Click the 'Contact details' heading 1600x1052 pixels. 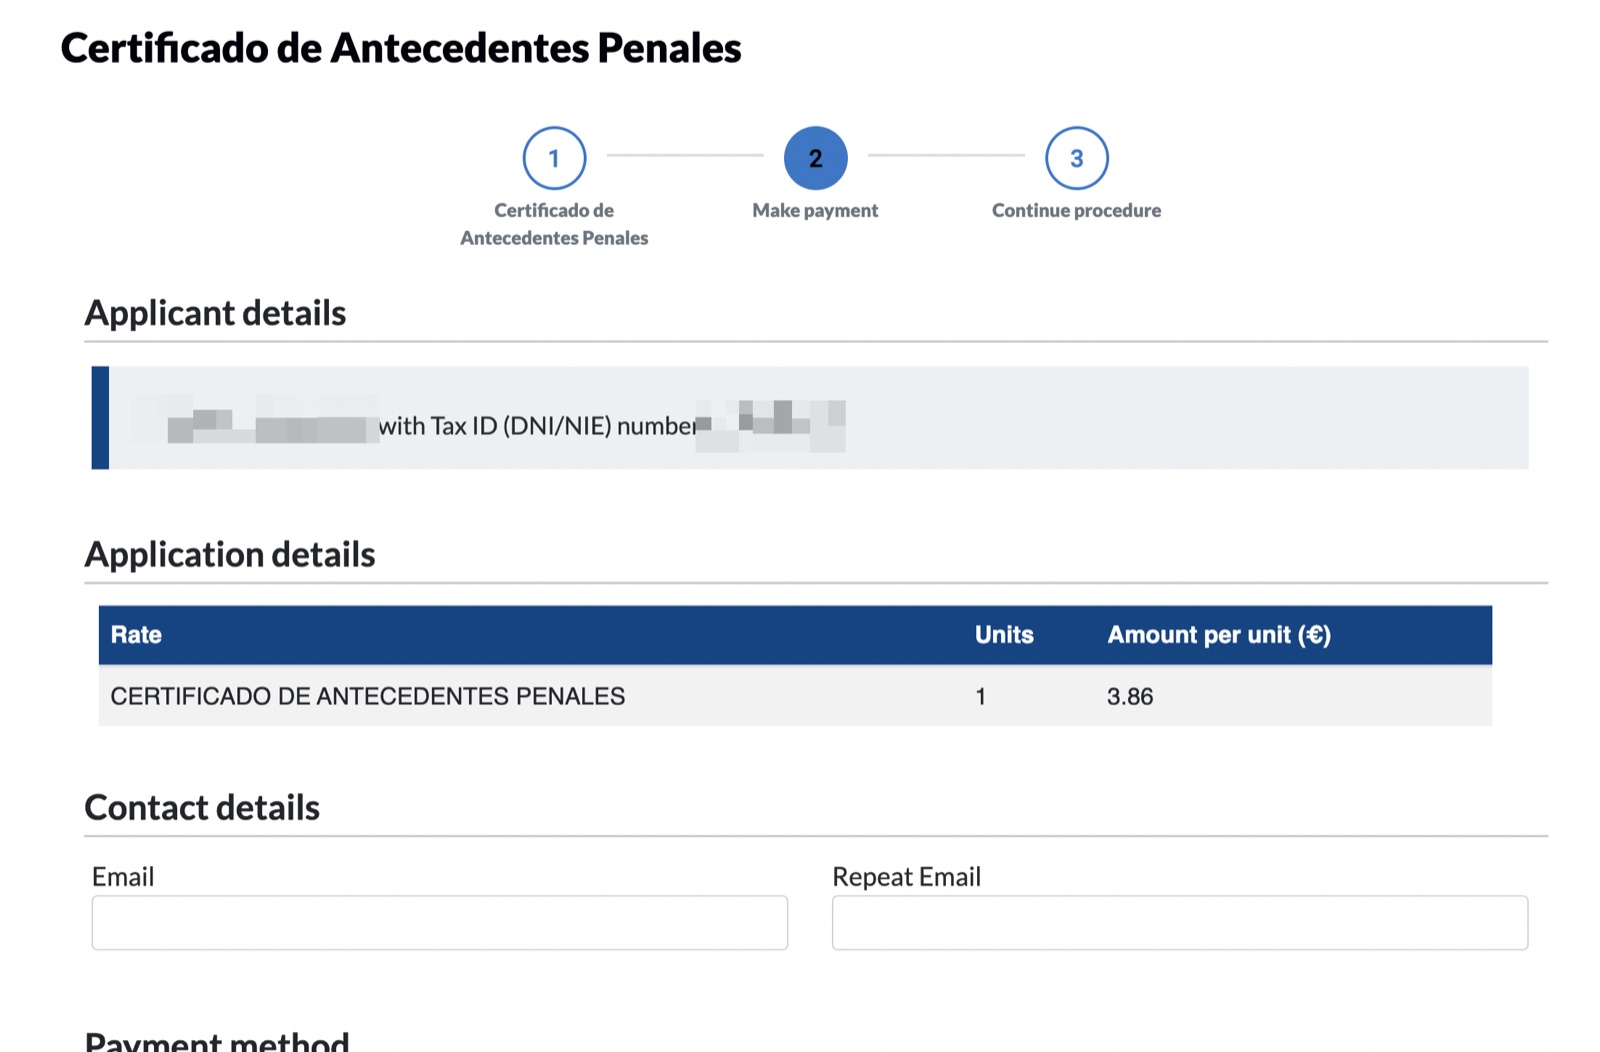[202, 807]
